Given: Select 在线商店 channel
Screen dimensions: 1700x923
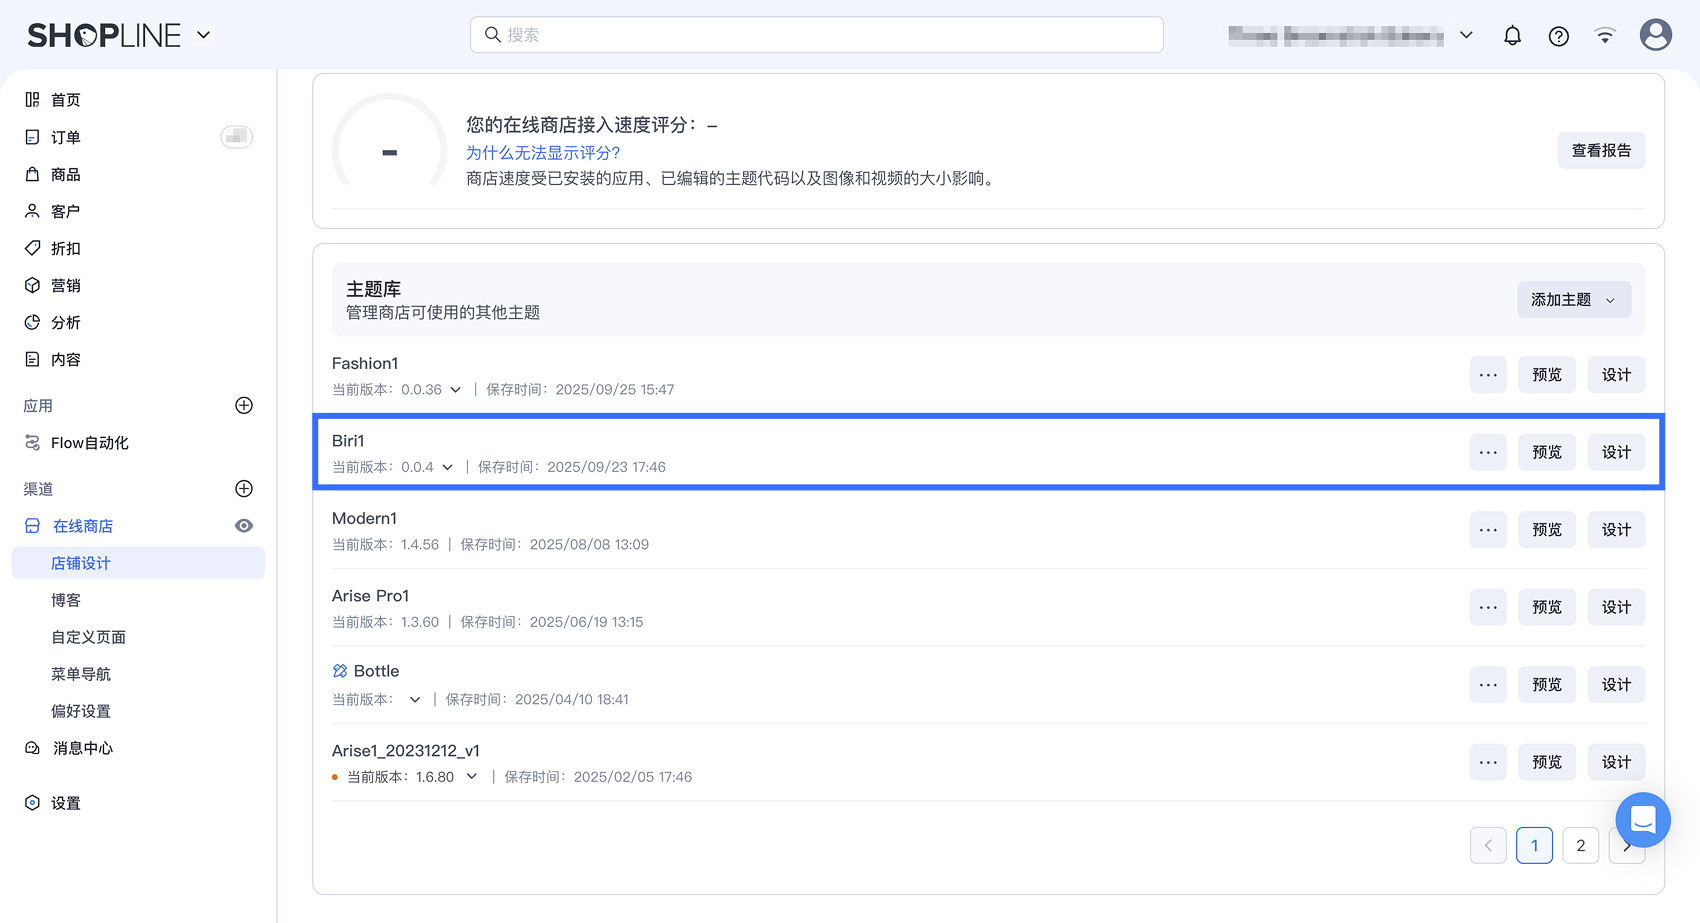Looking at the screenshot, I should click(82, 526).
